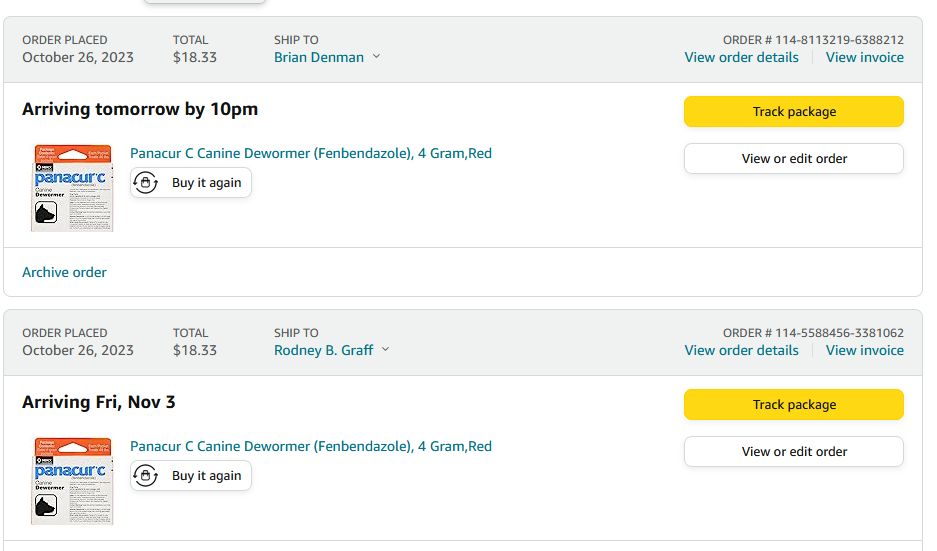Viewport: 937px width, 551px height.
Task: Click the Buy it again cart icon, first order
Action: [146, 183]
